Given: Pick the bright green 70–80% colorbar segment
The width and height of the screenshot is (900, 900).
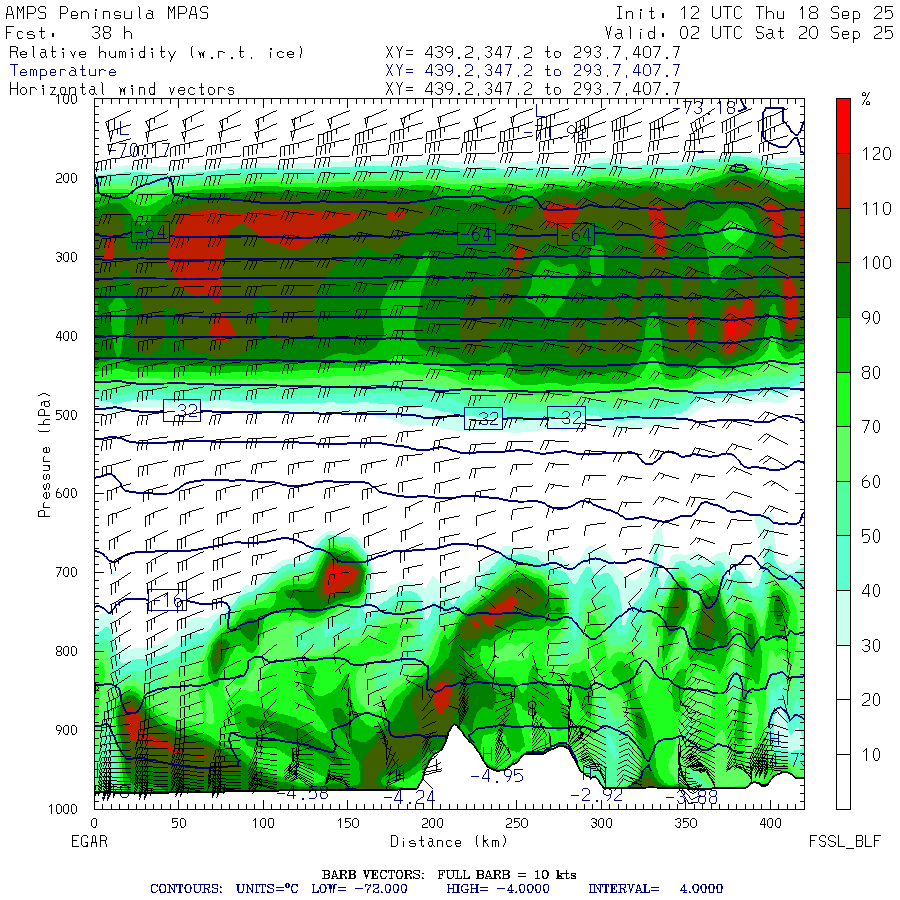Looking at the screenshot, I should [x=843, y=399].
